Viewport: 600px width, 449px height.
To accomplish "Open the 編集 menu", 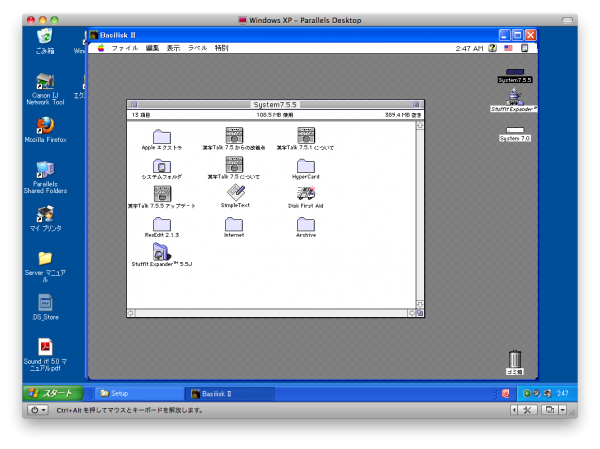I will tap(152, 48).
